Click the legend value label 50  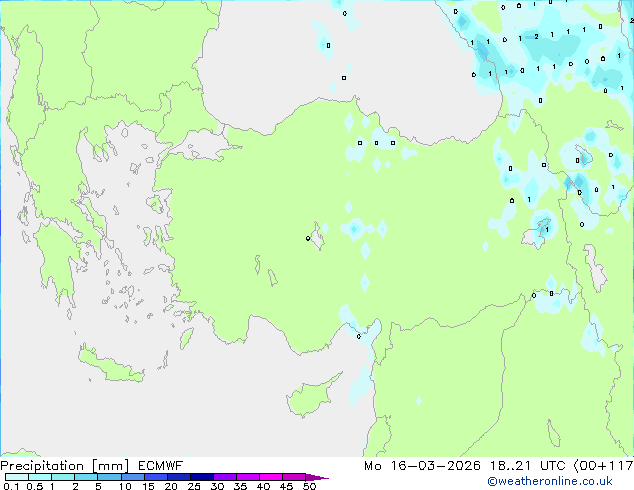tap(309, 487)
